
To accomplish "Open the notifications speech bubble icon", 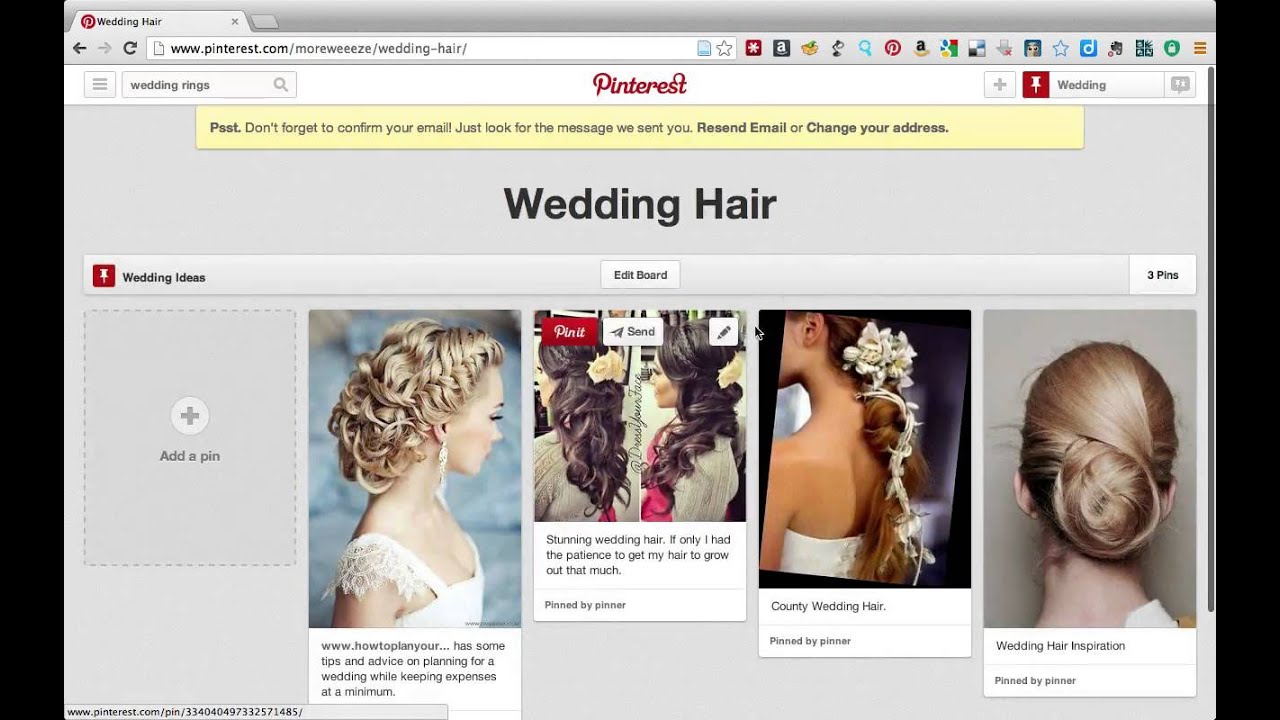I will [x=1180, y=85].
